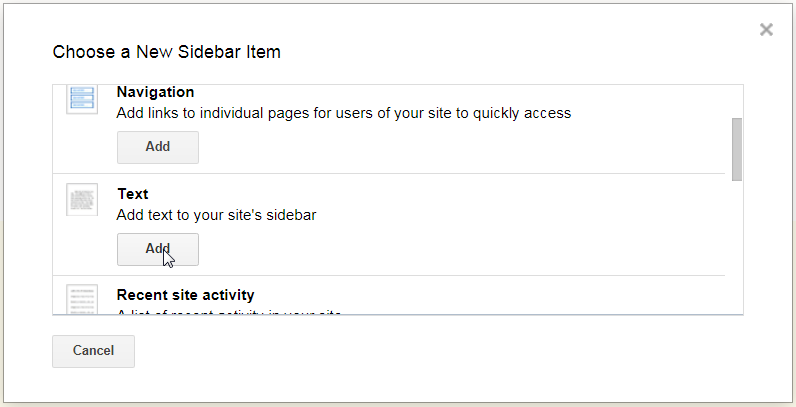Click the Text item thumbnail icon
The image size is (796, 407).
82,199
